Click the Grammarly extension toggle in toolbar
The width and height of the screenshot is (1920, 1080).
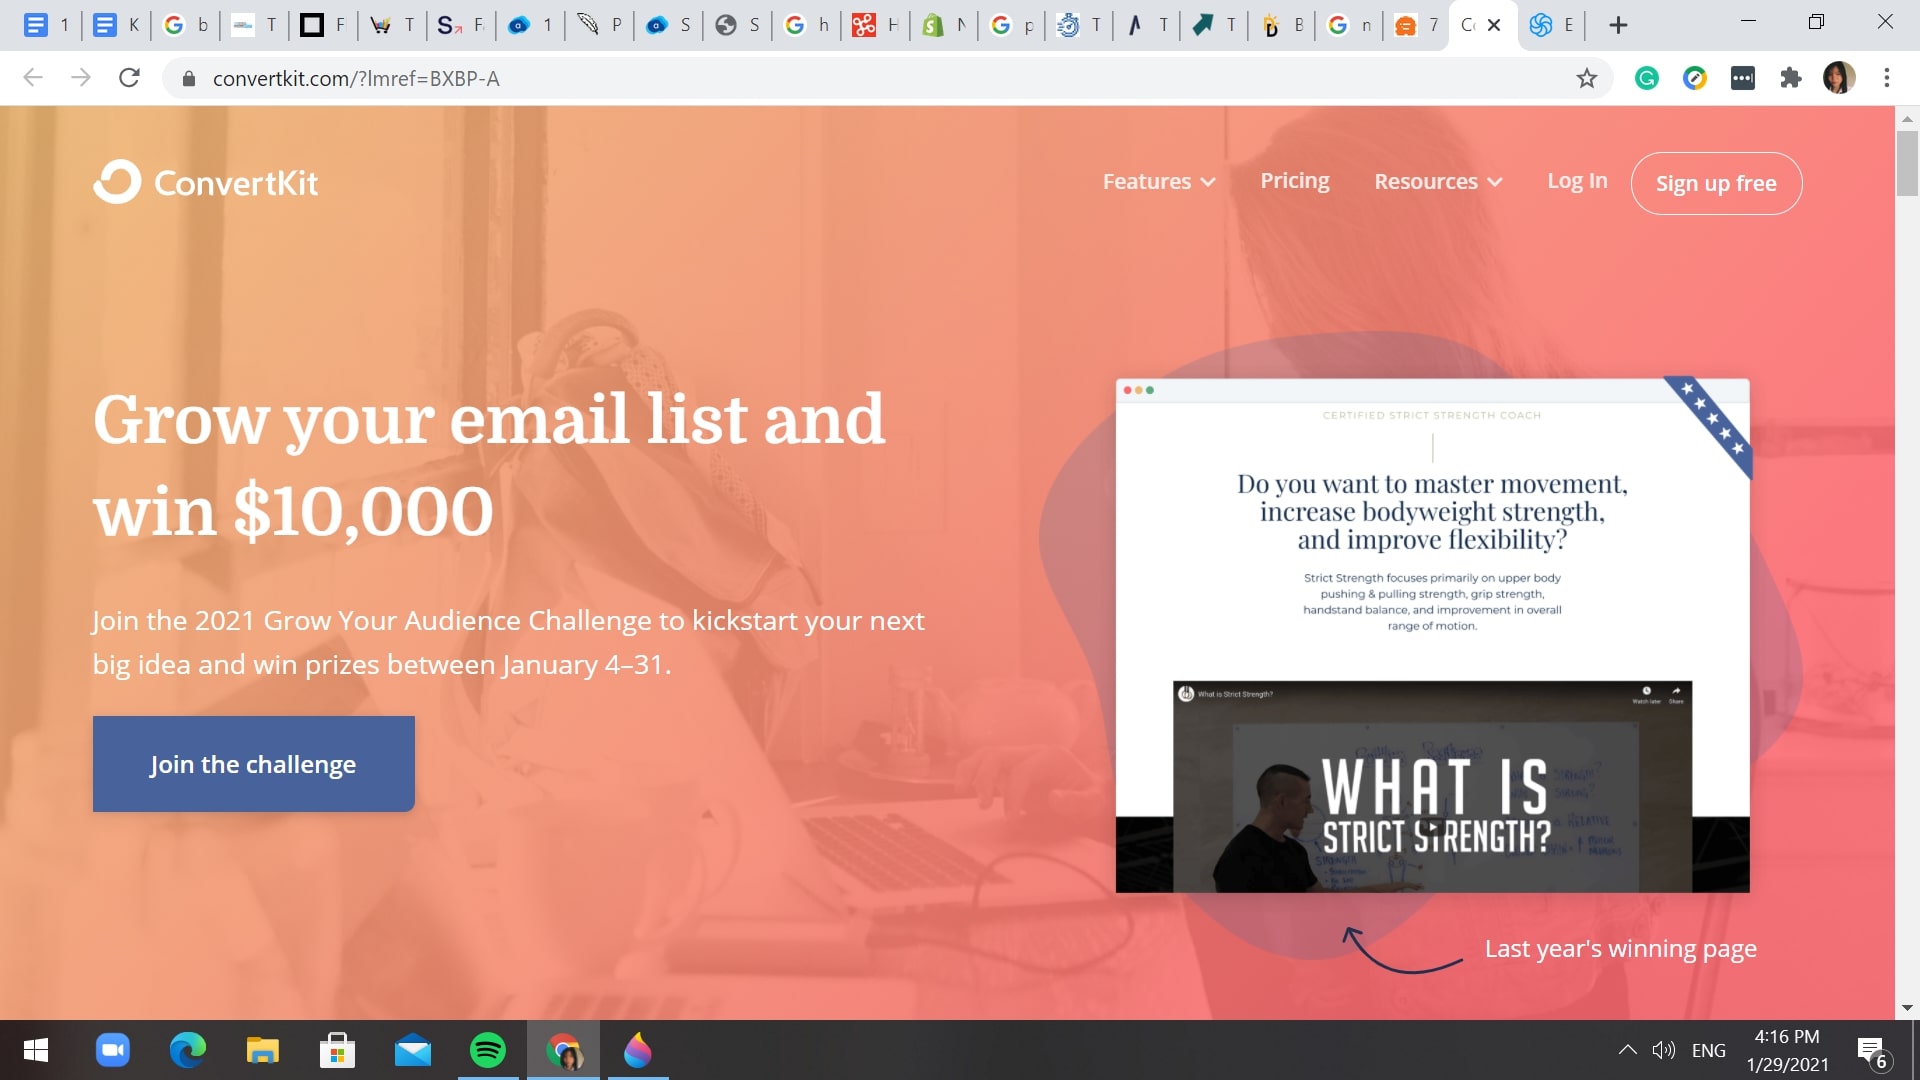[1648, 78]
